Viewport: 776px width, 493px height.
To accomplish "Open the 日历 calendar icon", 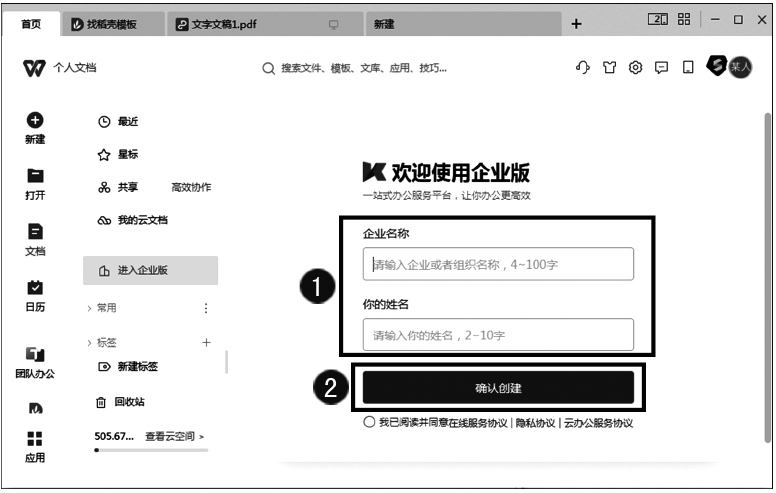I will [34, 288].
